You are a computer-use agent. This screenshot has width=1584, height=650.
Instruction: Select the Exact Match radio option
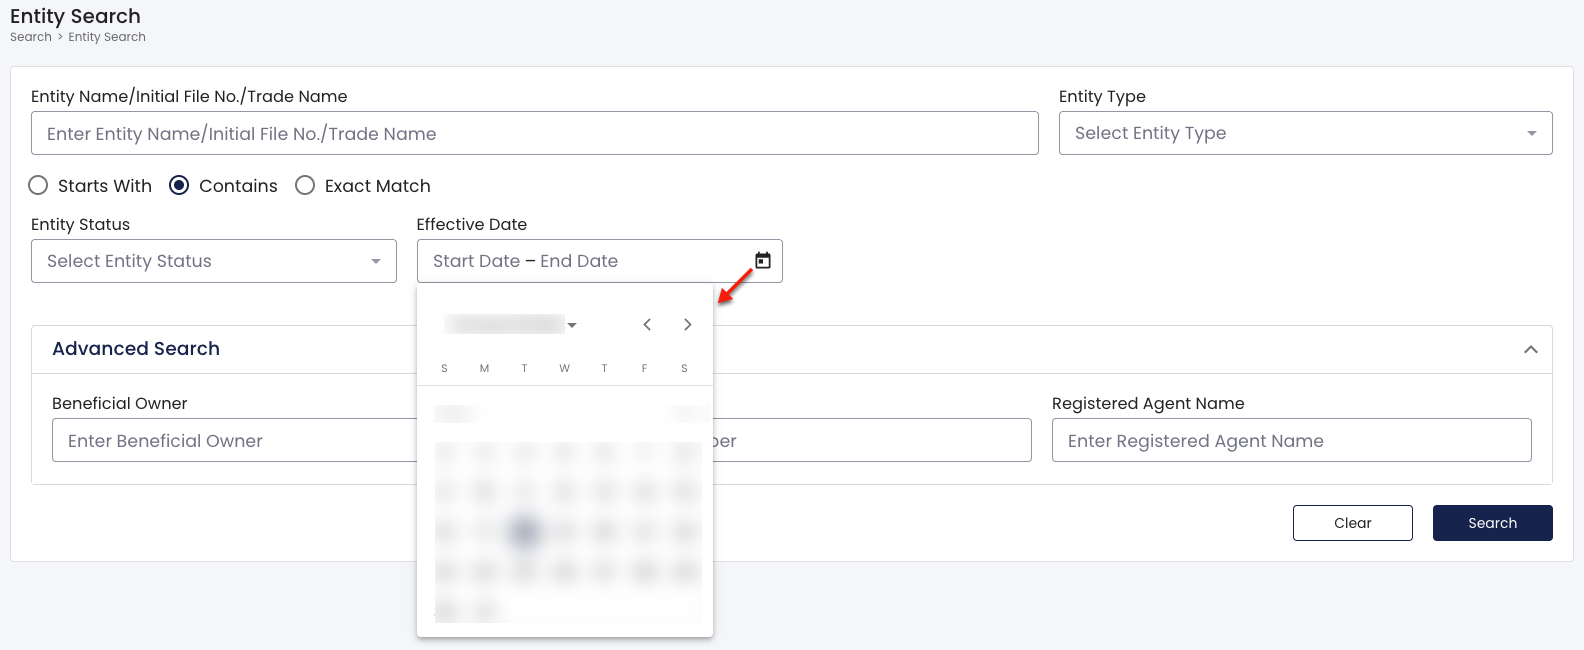click(x=305, y=185)
